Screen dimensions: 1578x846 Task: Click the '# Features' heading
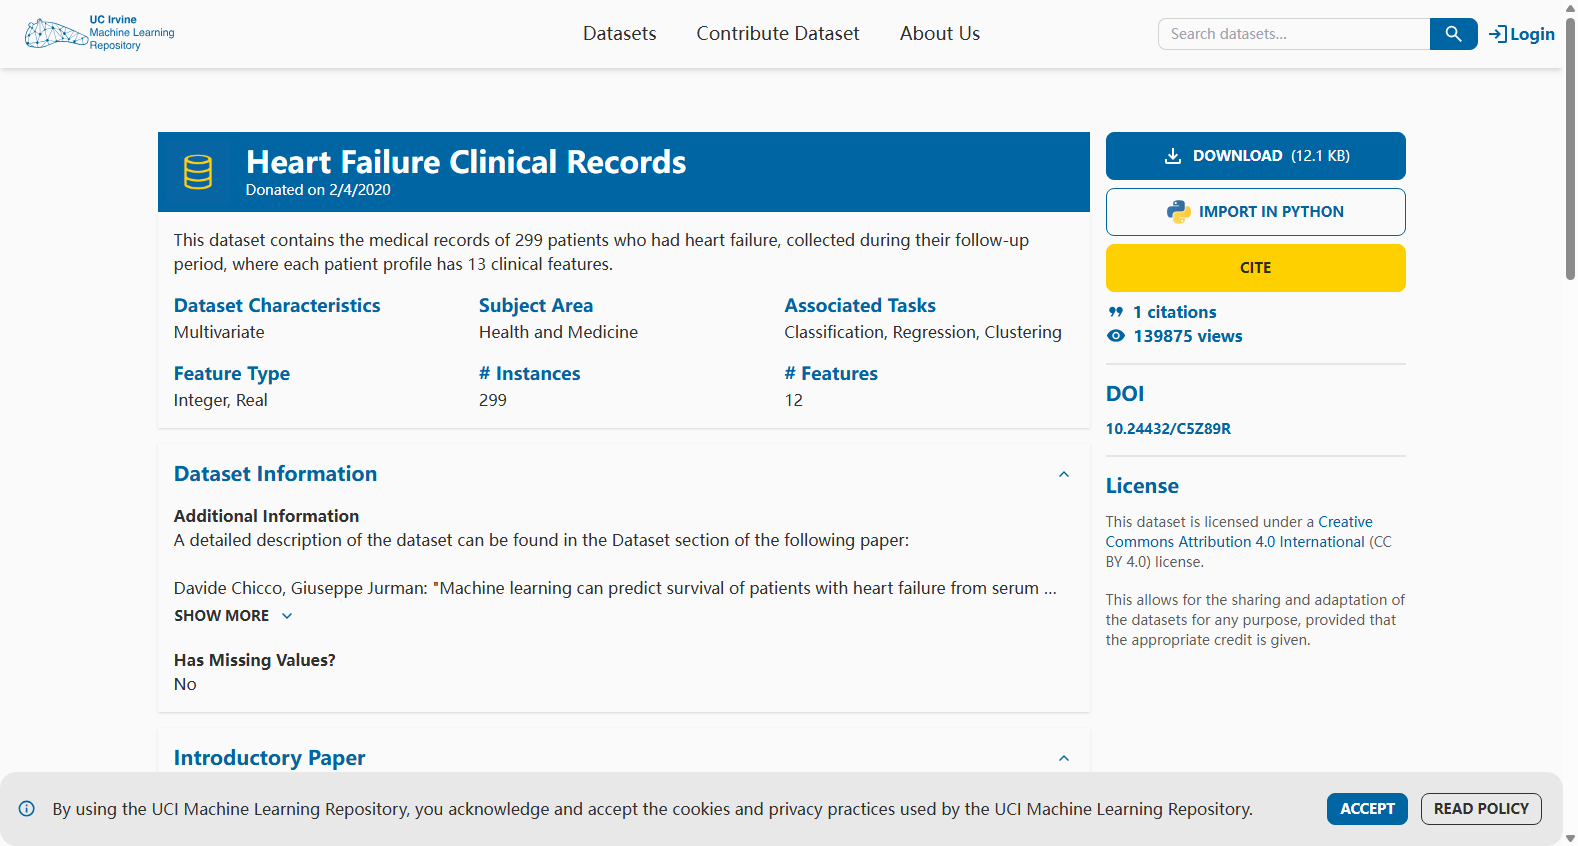(x=831, y=373)
